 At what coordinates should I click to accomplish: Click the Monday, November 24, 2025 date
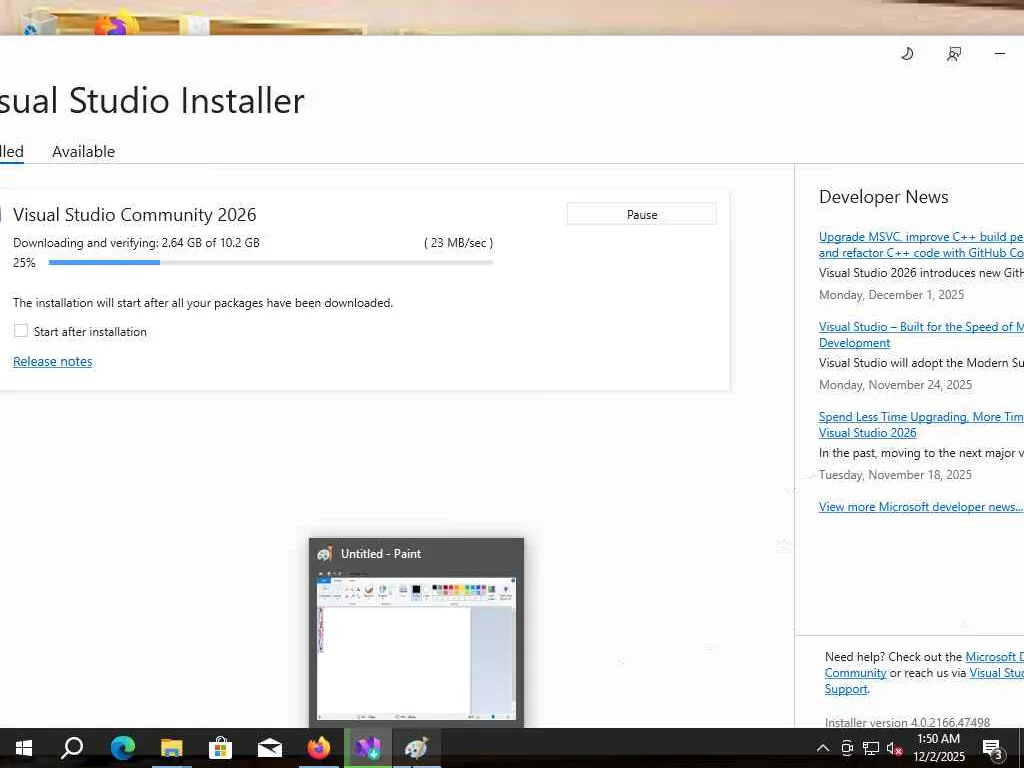click(895, 385)
